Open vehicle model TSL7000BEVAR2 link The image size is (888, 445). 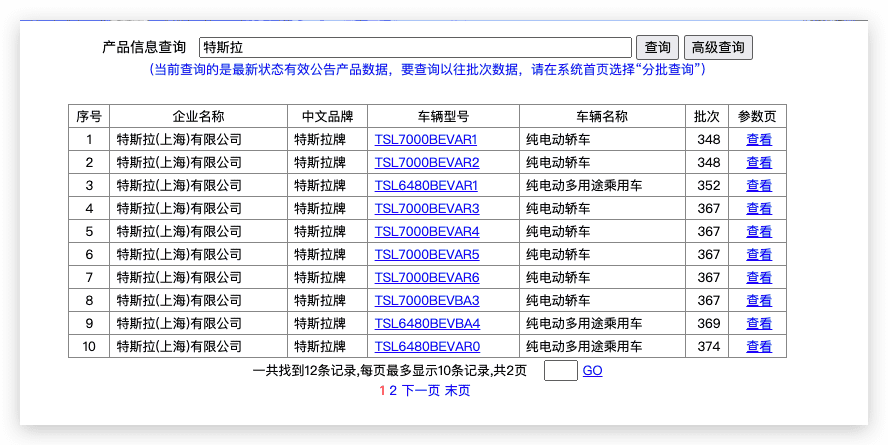pyautogui.click(x=426, y=163)
